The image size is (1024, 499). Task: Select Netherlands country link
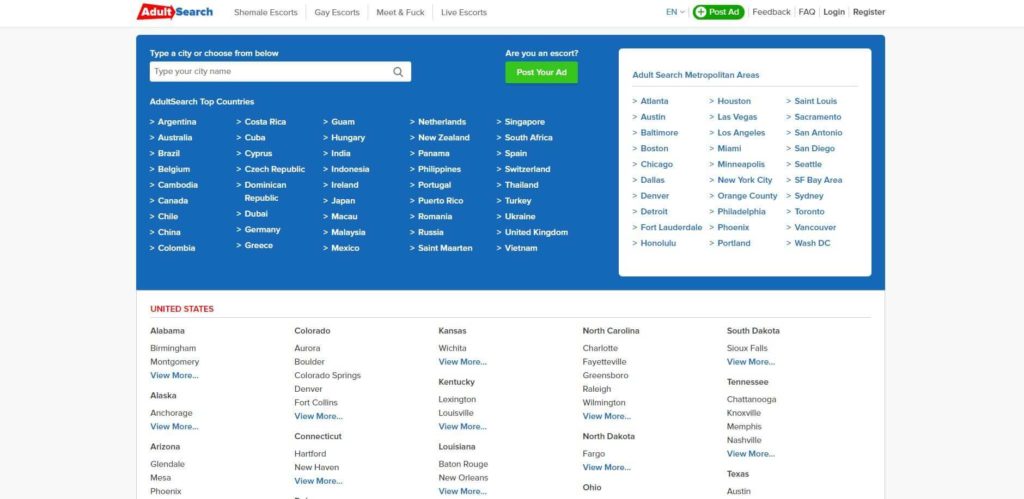point(442,122)
